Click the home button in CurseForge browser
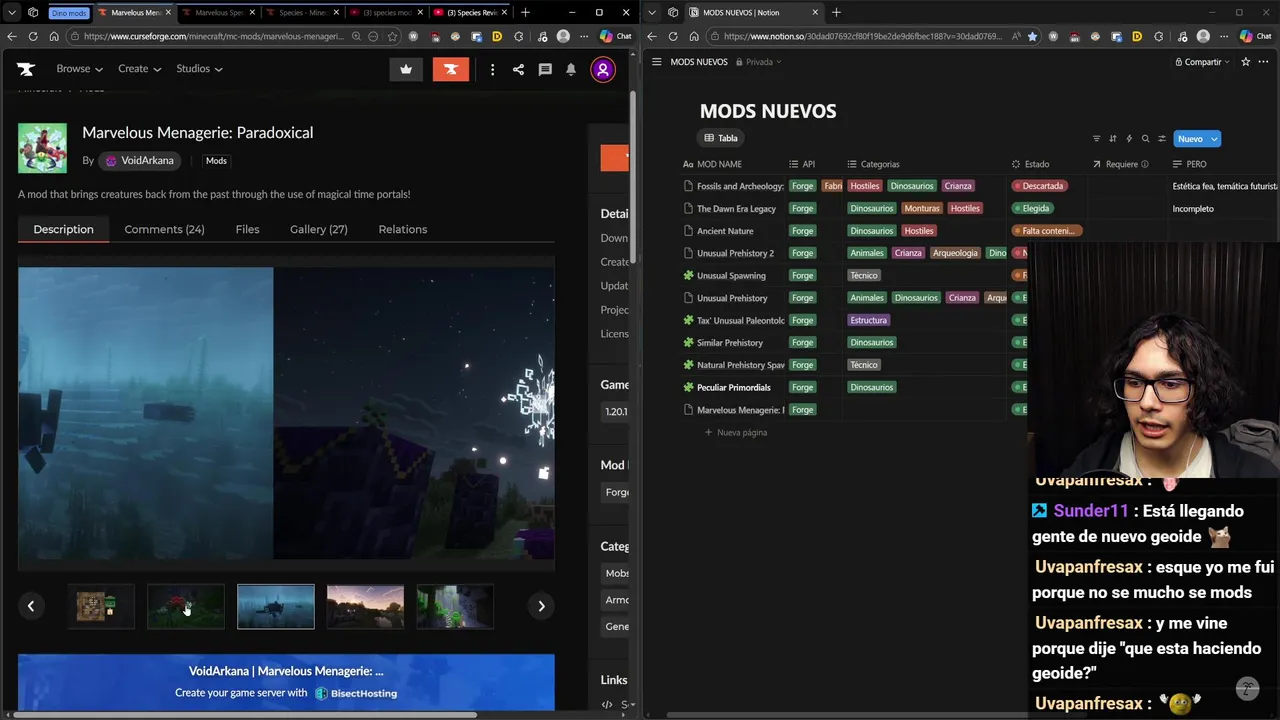The image size is (1280, 720). coord(54,36)
